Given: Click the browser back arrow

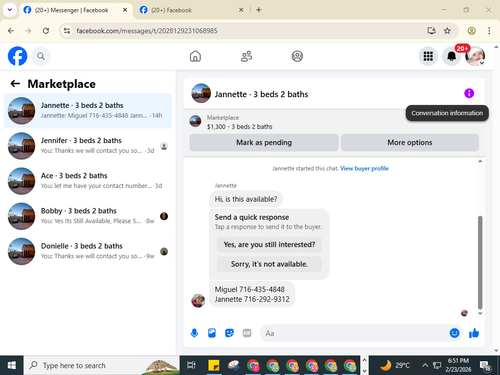Looking at the screenshot, I should (x=11, y=31).
